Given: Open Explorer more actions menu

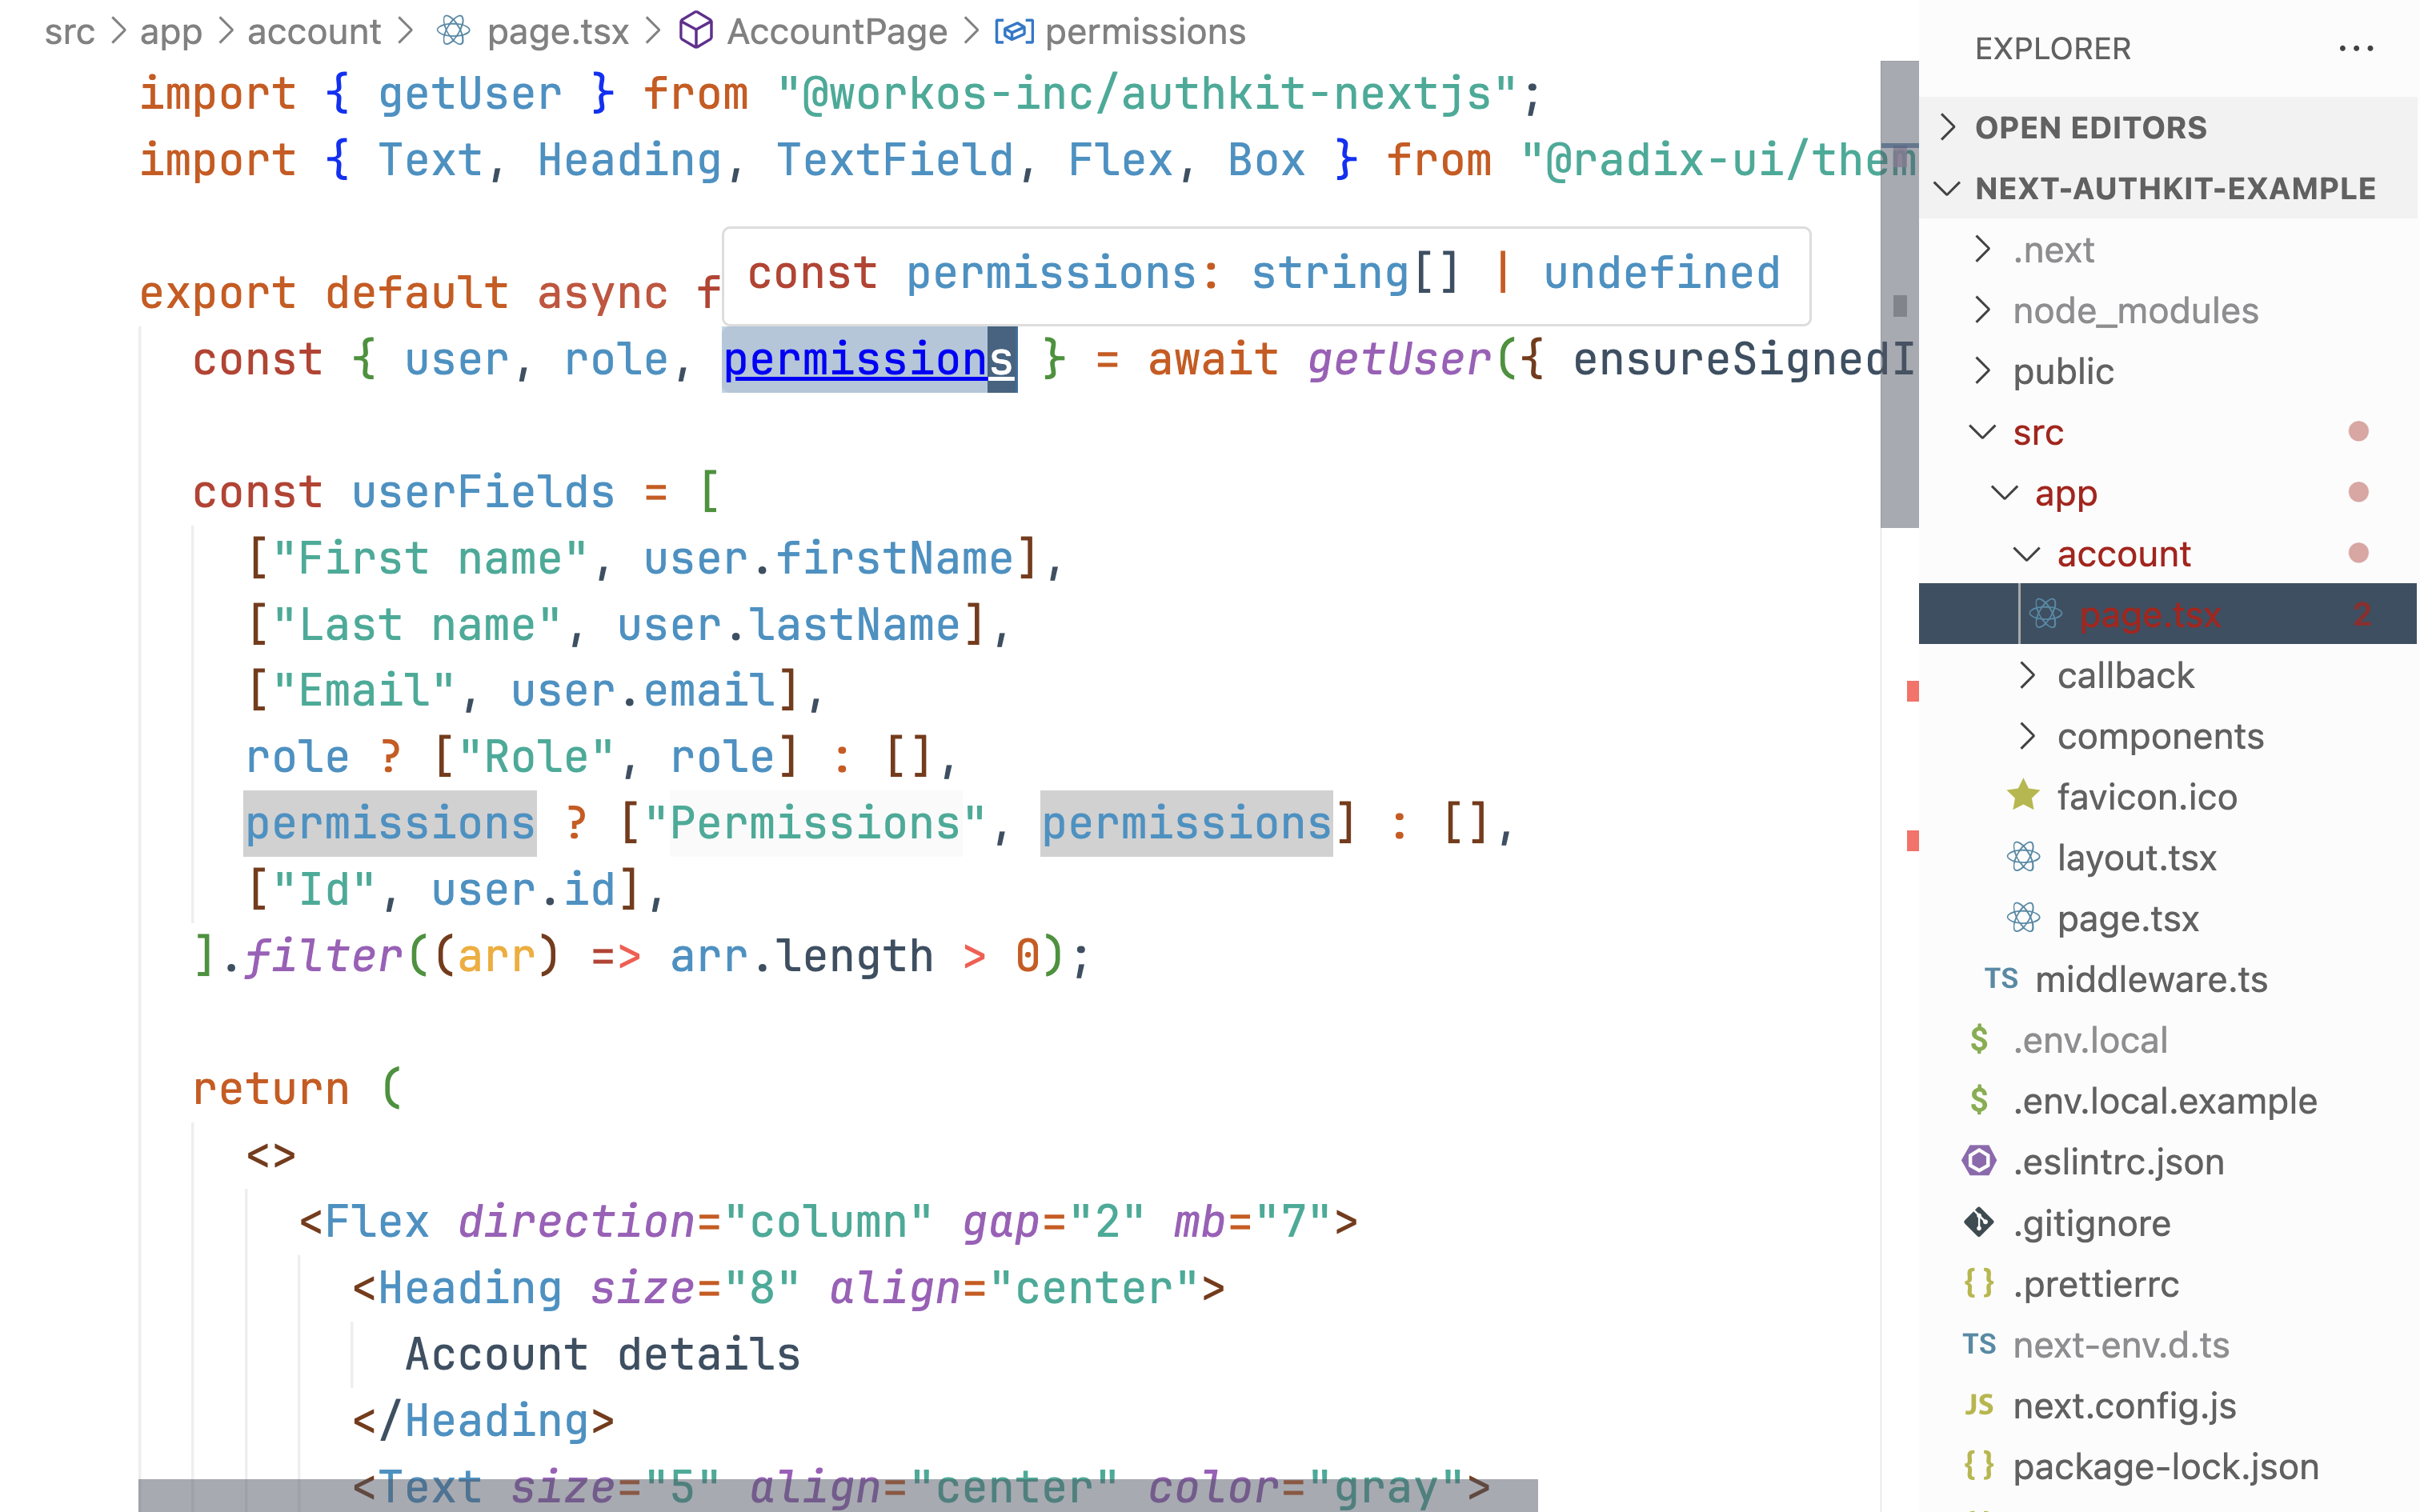Looking at the screenshot, I should click(x=2357, y=48).
